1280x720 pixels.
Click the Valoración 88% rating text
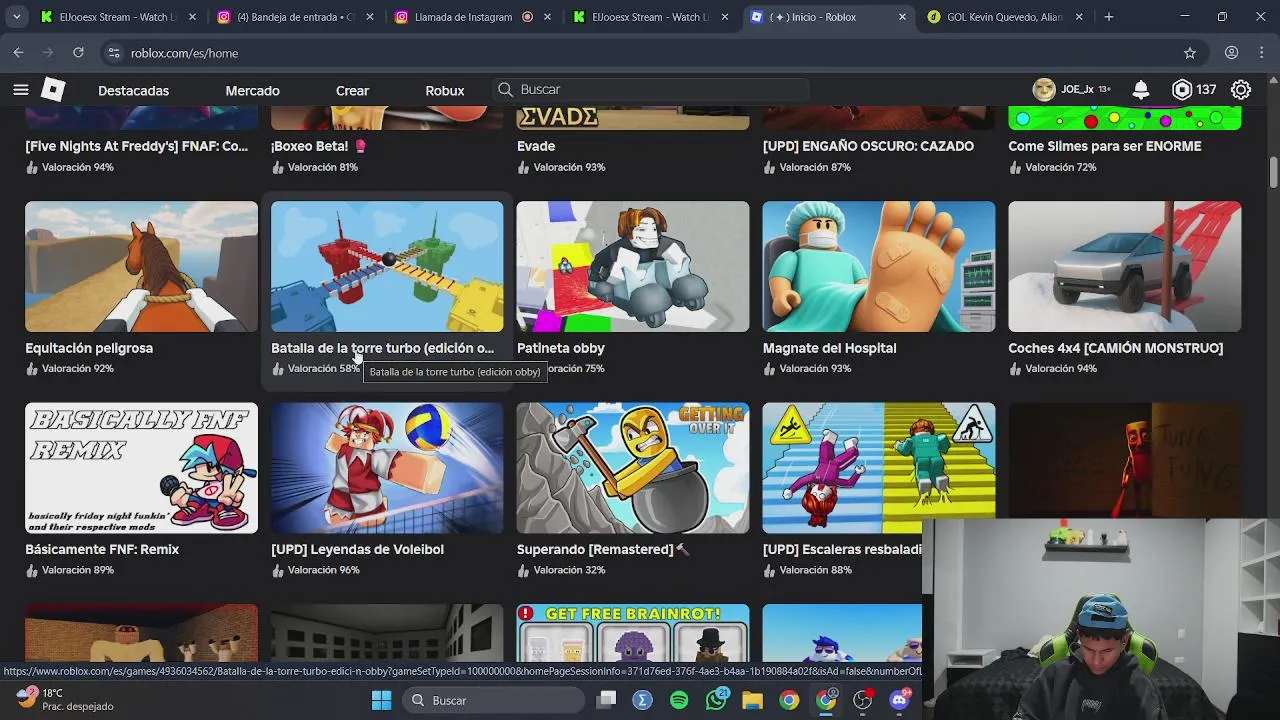(x=815, y=570)
